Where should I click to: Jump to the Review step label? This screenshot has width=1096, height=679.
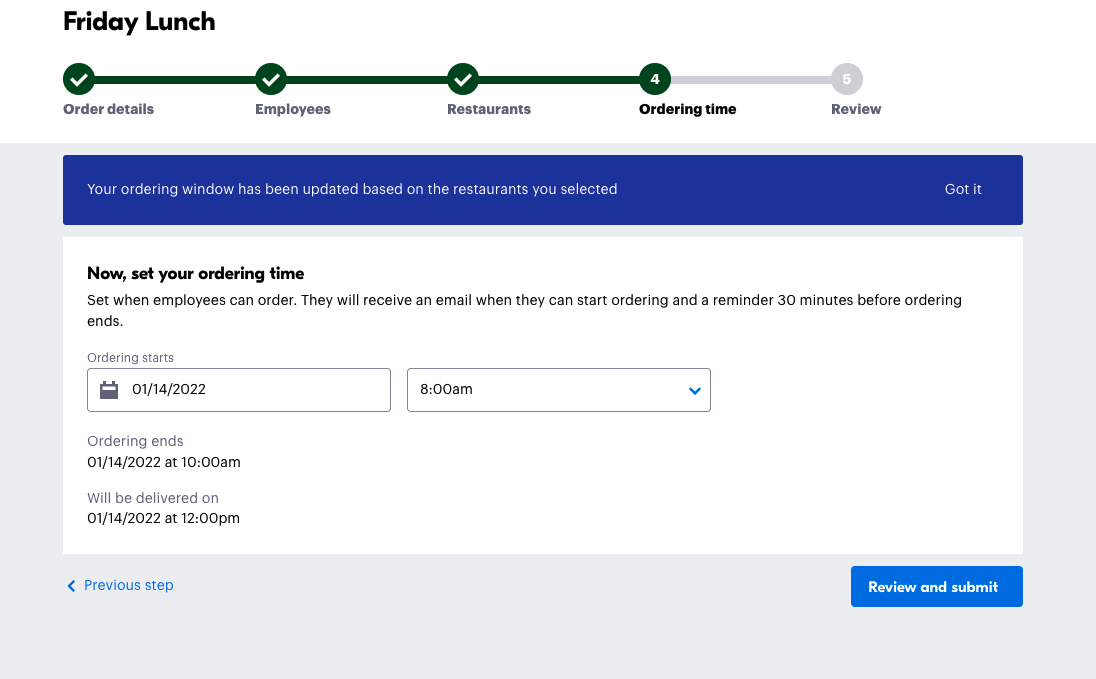click(x=856, y=109)
